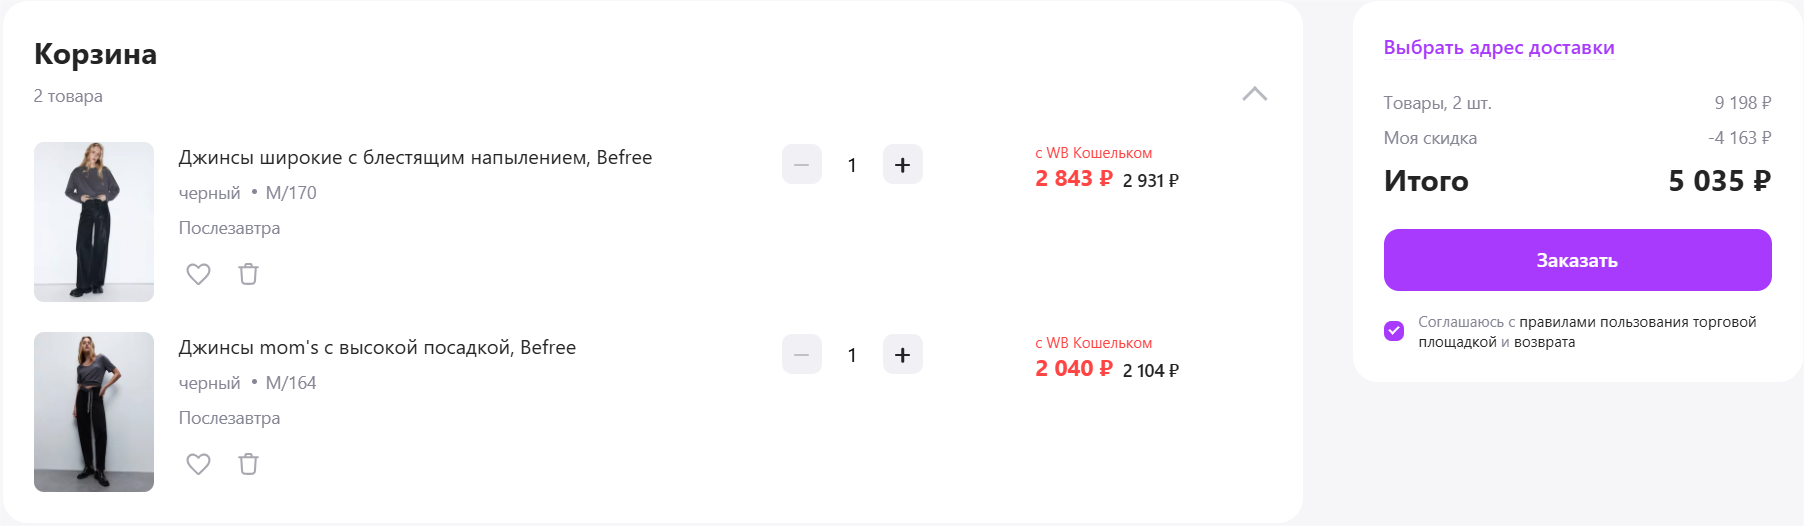Decrease quantity of mom's jeans
Viewport: 1804px width, 526px height.
click(802, 355)
